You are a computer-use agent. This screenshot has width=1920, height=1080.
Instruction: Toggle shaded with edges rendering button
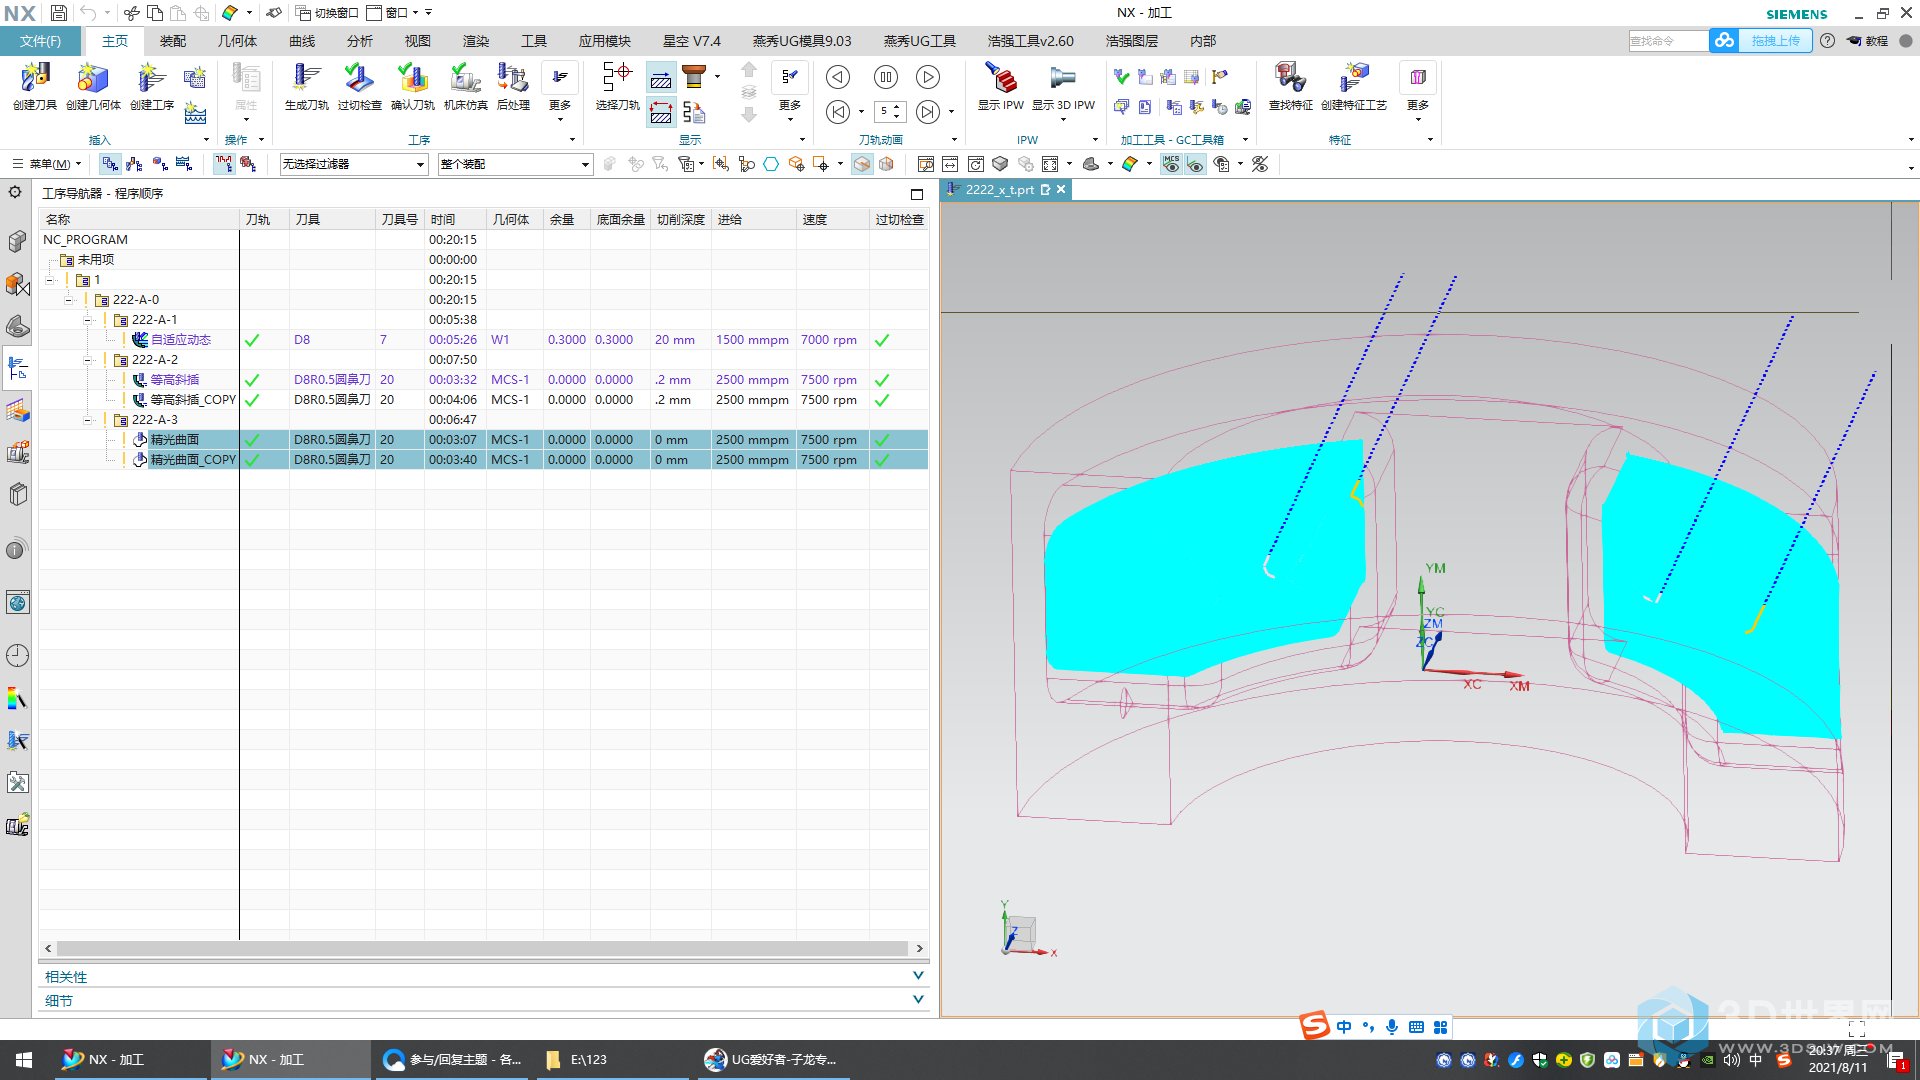[862, 164]
